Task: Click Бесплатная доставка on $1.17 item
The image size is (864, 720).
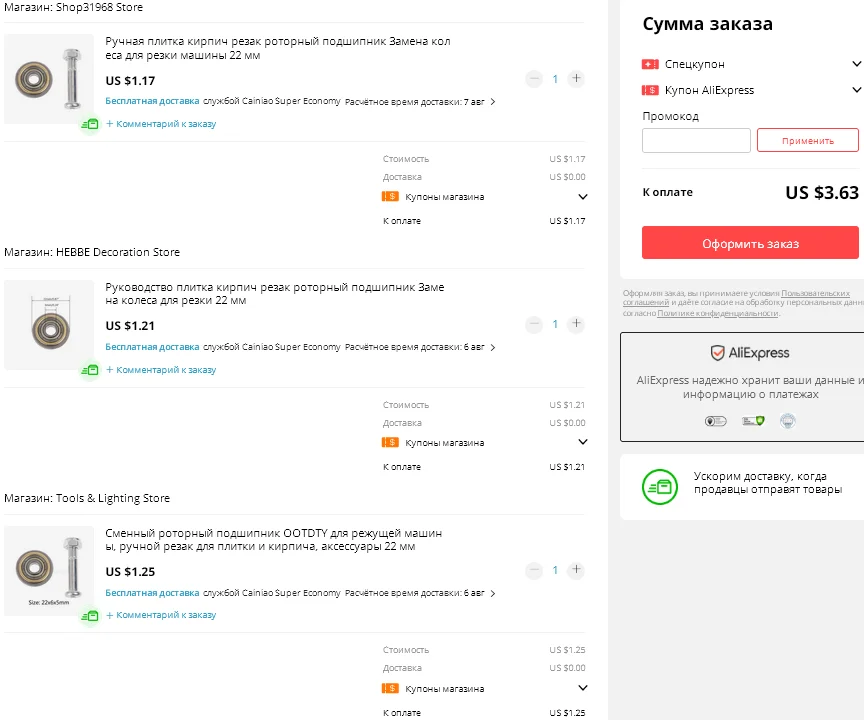Action: point(152,101)
